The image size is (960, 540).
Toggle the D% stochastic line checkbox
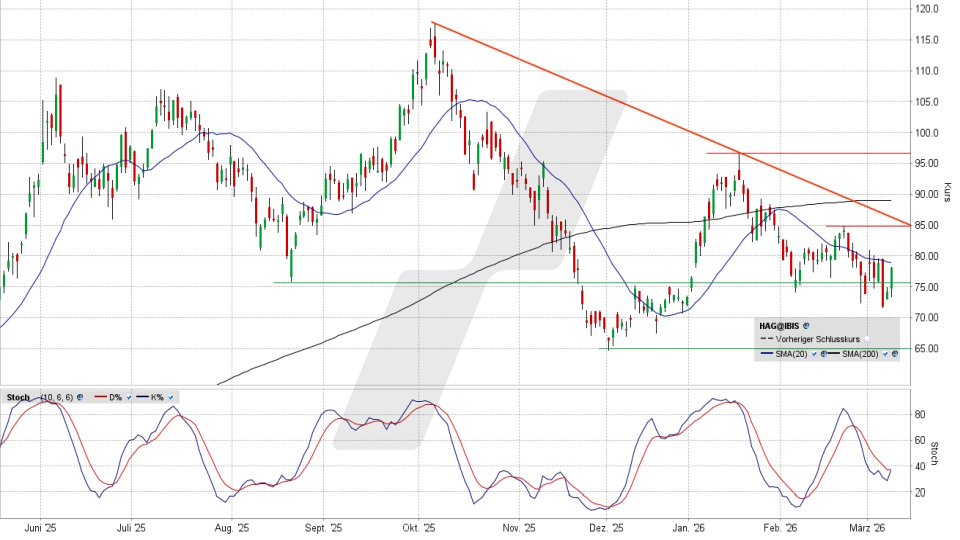pos(129,397)
